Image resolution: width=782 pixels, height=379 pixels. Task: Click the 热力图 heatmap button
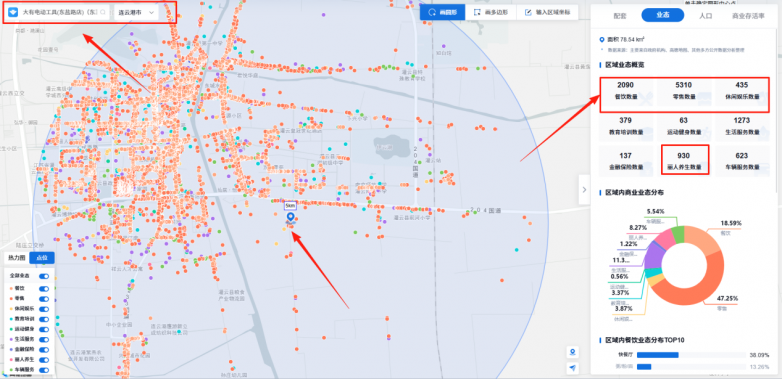(16, 258)
